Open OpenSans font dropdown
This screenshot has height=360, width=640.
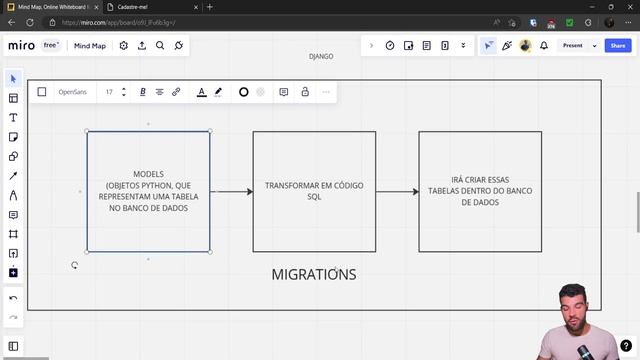[x=73, y=92]
